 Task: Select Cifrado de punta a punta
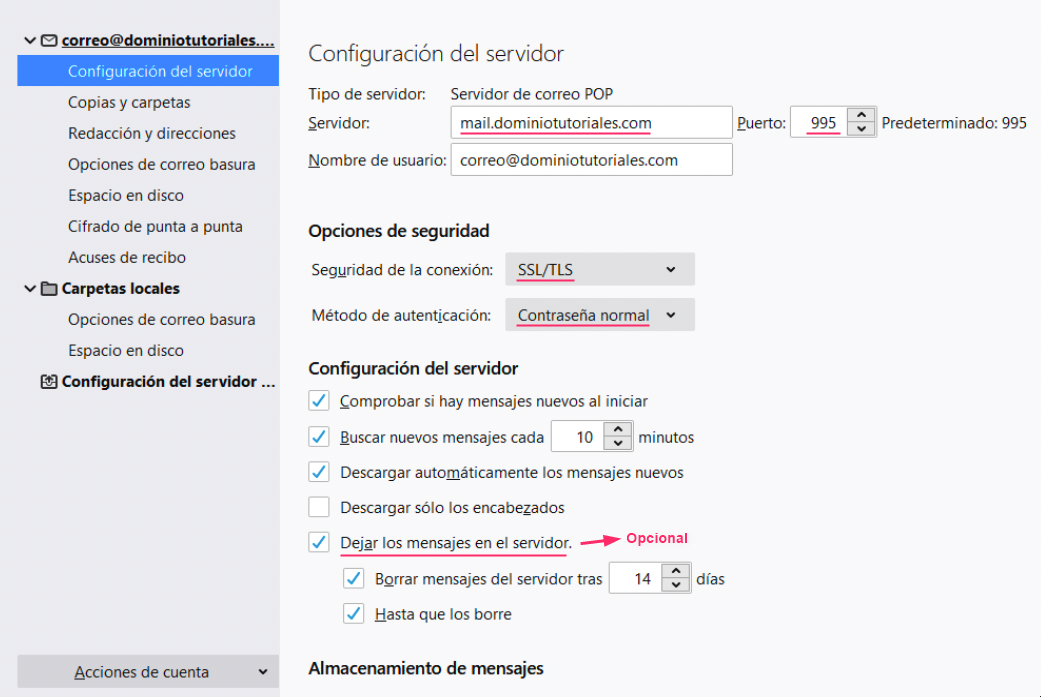click(155, 227)
